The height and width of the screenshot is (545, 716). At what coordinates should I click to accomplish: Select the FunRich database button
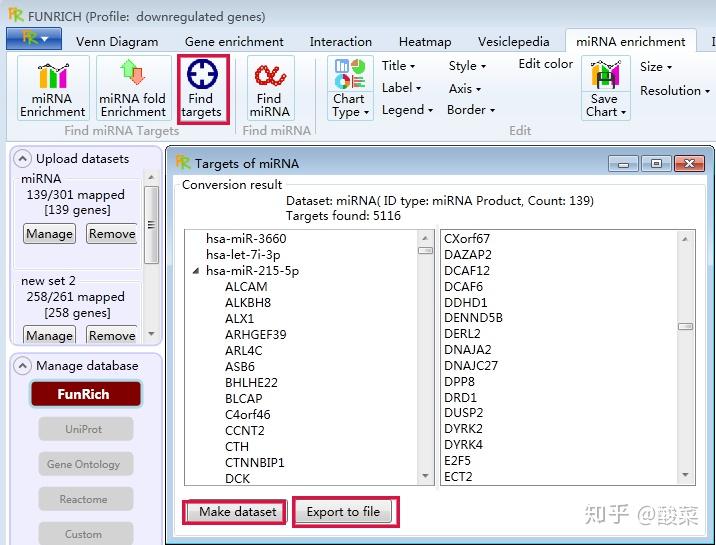(86, 394)
